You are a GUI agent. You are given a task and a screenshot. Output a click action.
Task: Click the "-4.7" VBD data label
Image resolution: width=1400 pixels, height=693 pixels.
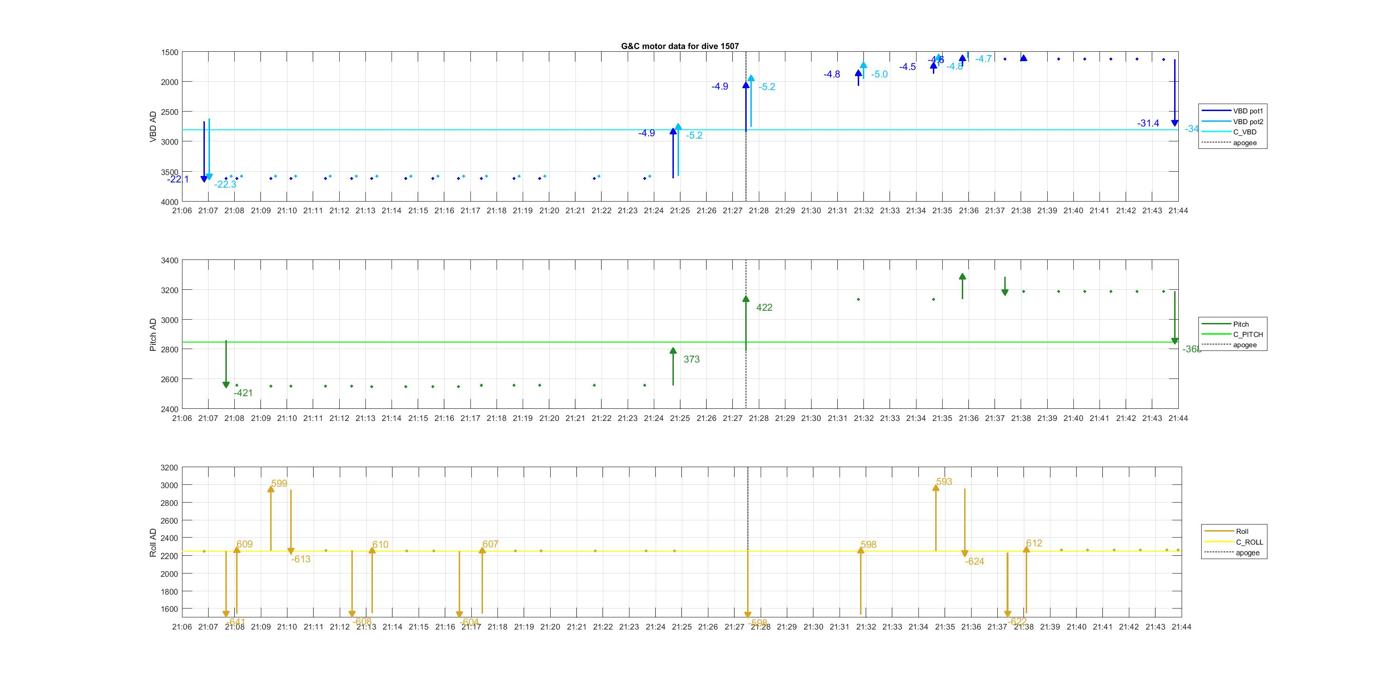[x=984, y=59]
